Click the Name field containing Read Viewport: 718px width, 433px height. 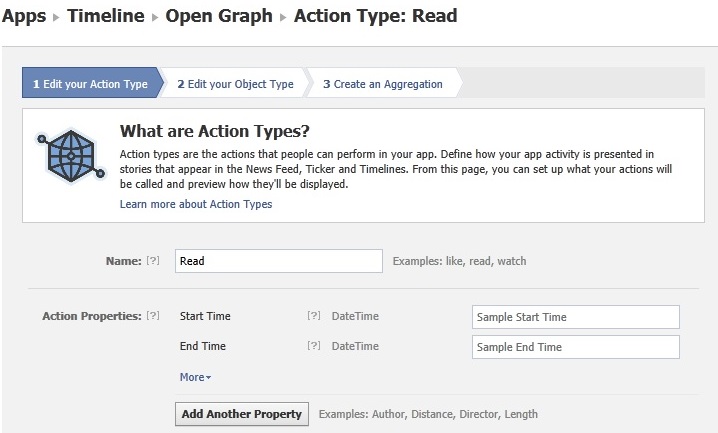(278, 261)
